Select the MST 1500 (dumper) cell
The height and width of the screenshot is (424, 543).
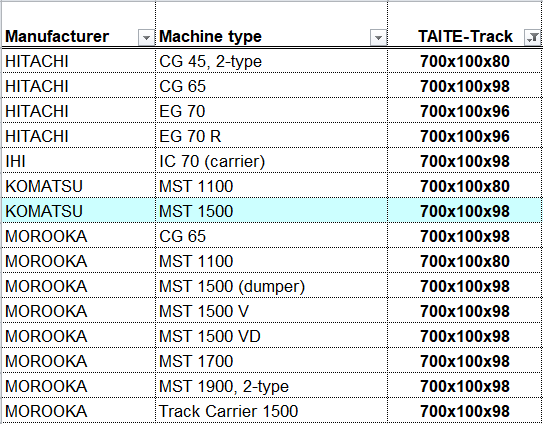tap(272, 286)
